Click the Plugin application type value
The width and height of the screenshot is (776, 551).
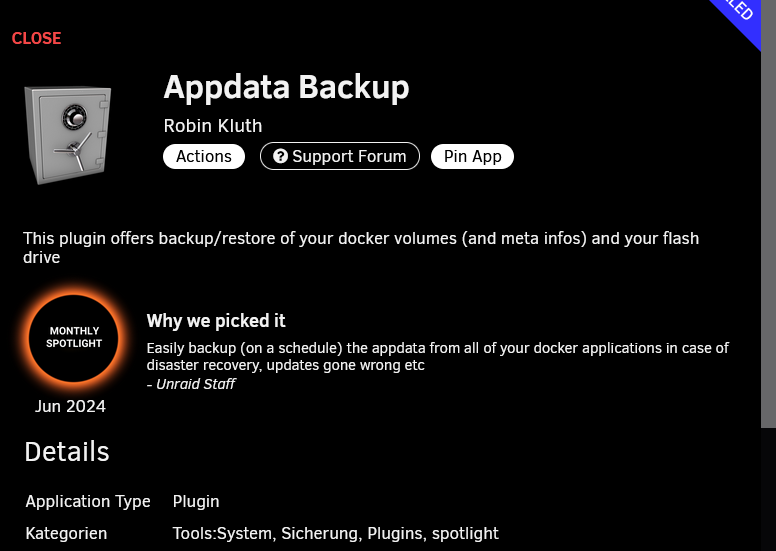pyautogui.click(x=196, y=501)
